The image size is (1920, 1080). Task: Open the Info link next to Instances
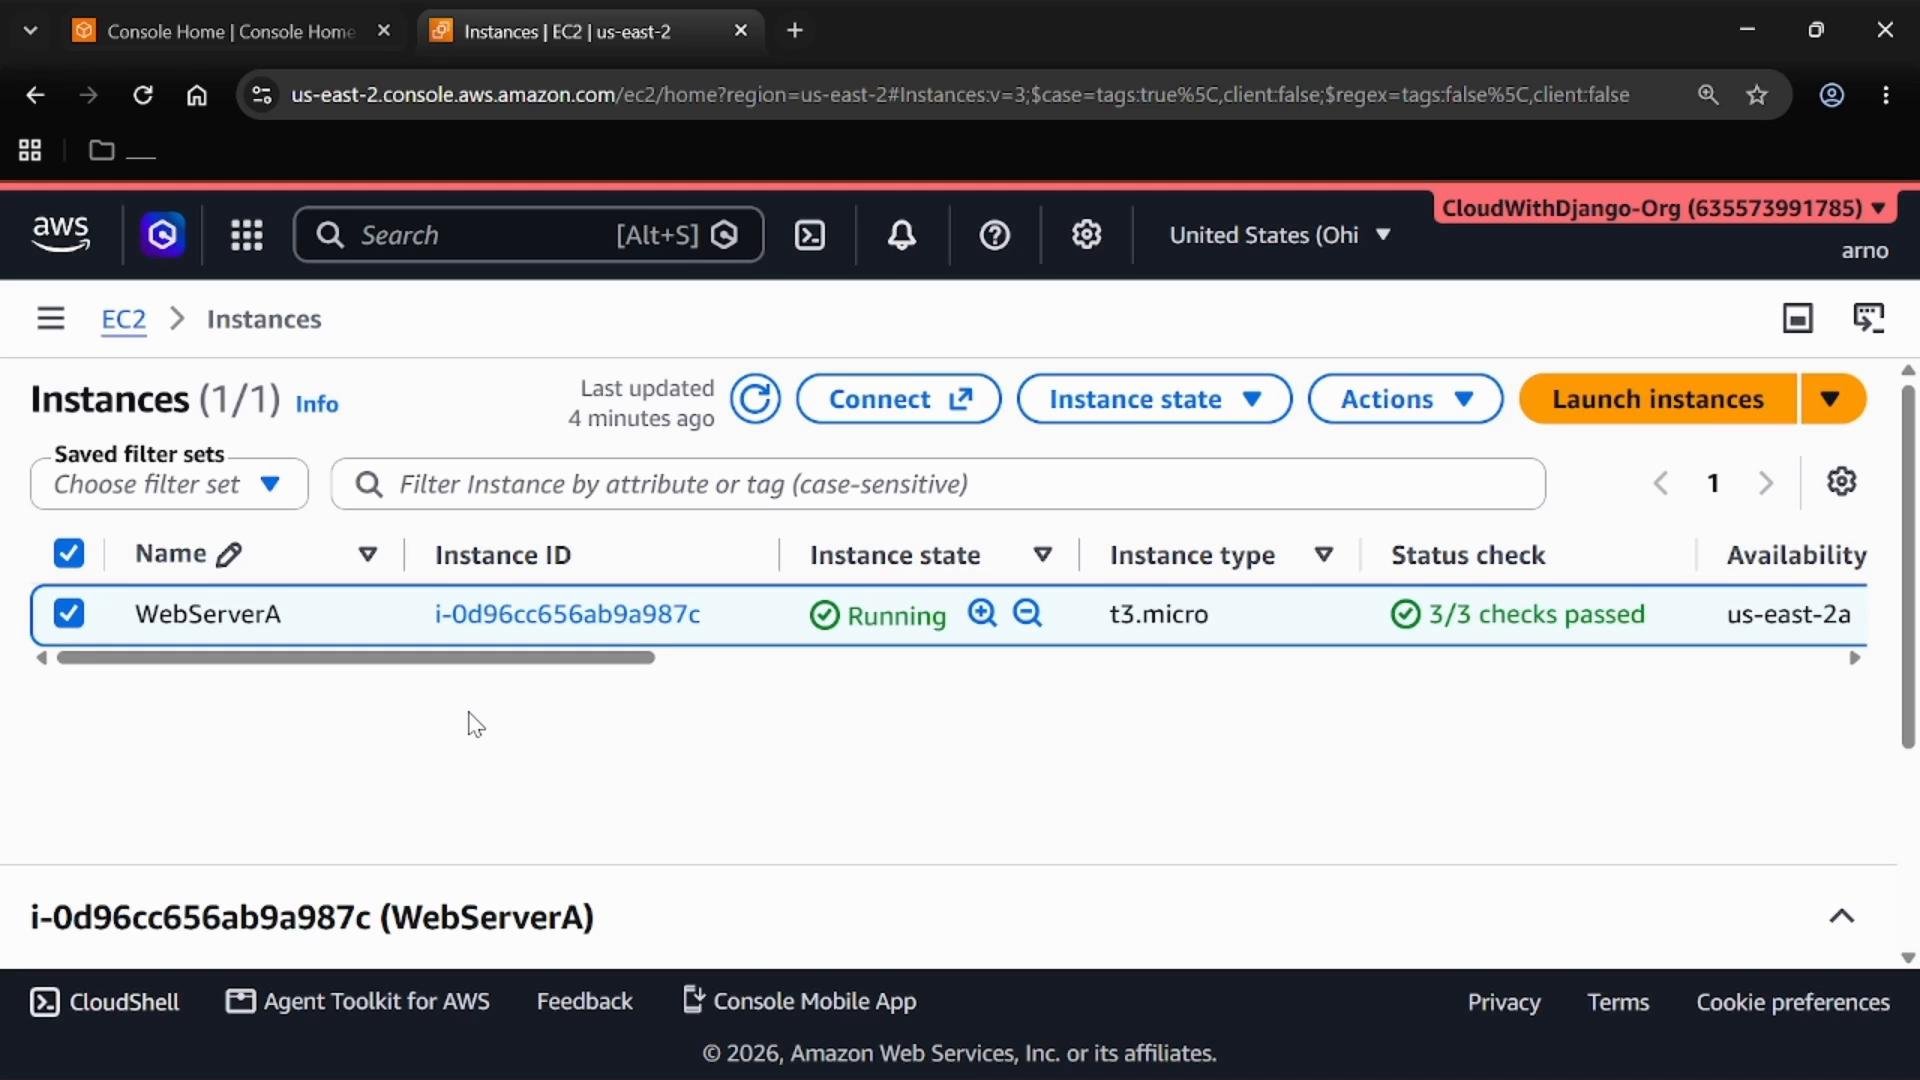tap(317, 404)
